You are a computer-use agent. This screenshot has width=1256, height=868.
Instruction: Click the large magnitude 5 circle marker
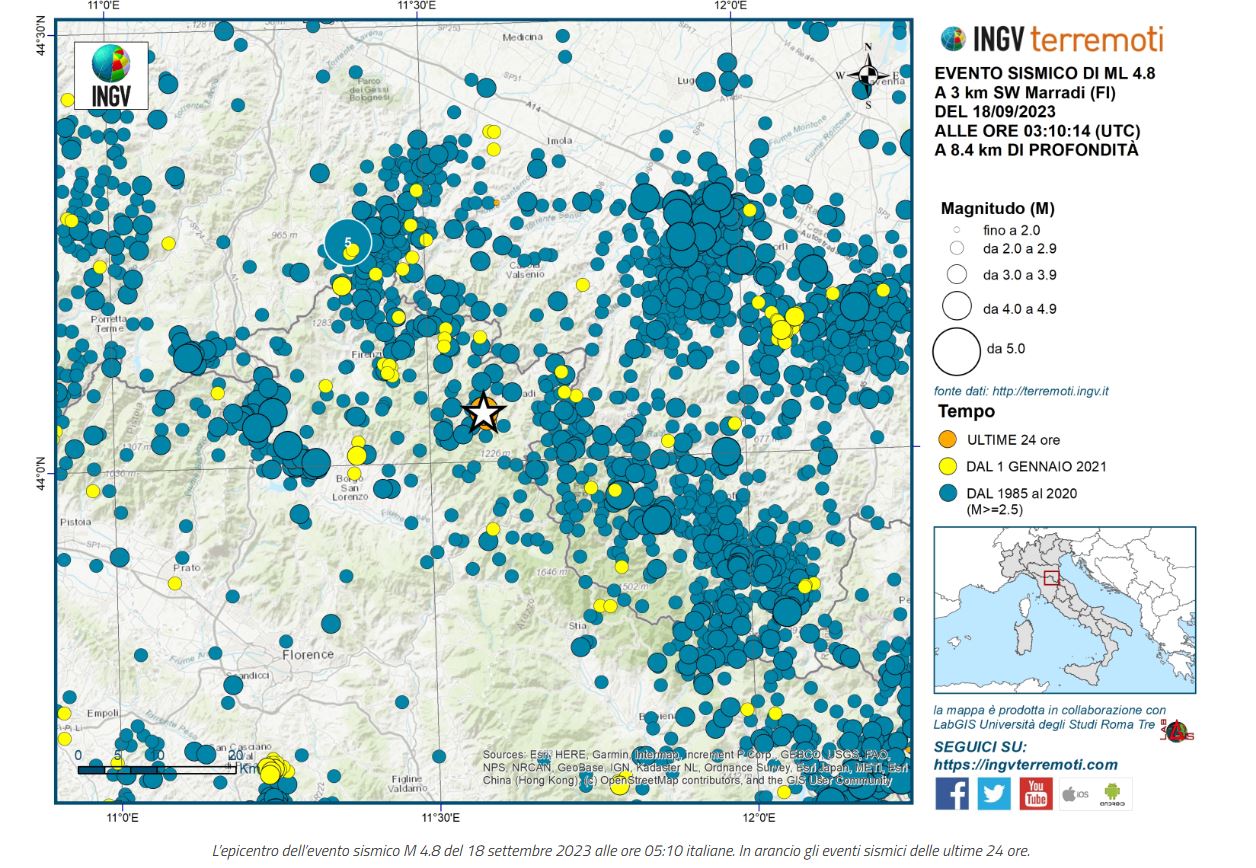pyautogui.click(x=348, y=242)
